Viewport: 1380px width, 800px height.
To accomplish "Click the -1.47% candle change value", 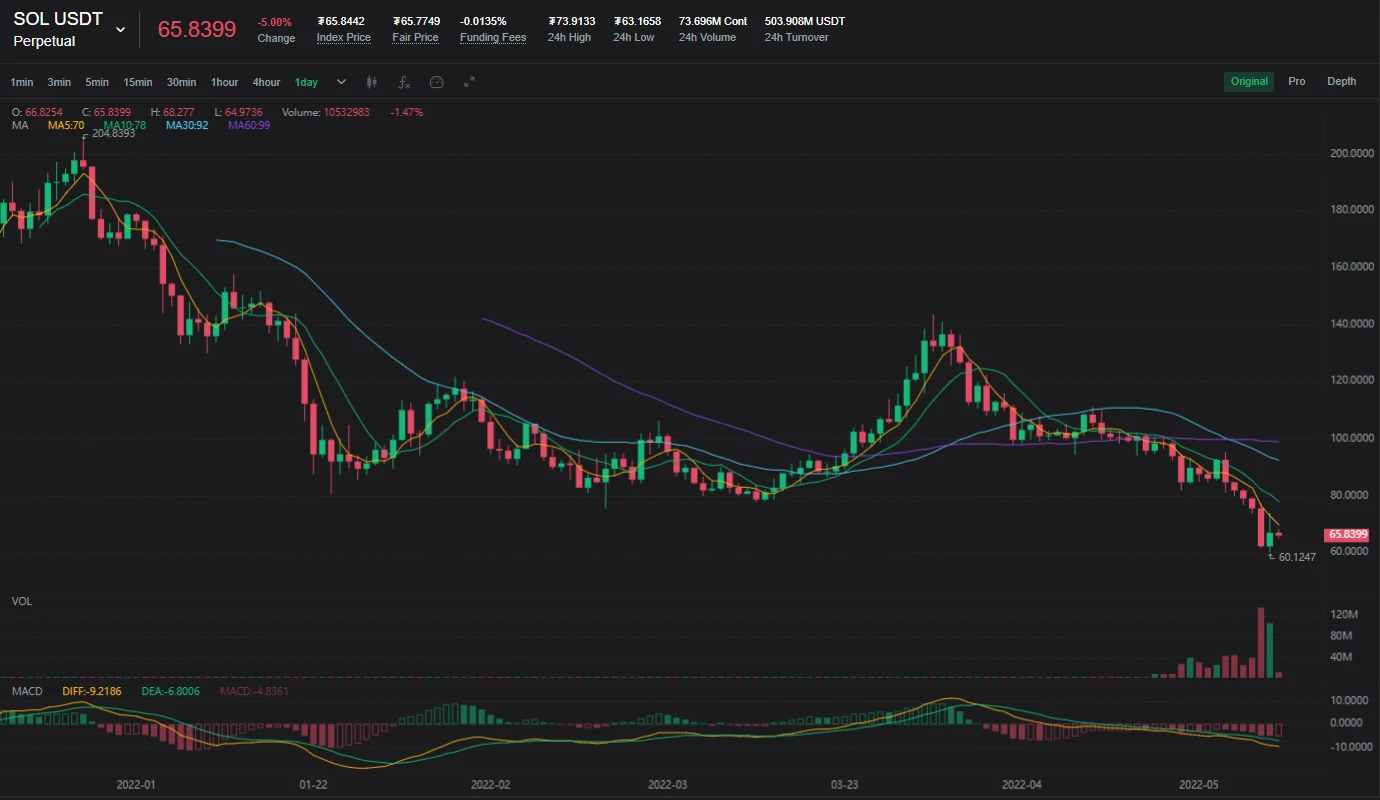I will [x=406, y=112].
